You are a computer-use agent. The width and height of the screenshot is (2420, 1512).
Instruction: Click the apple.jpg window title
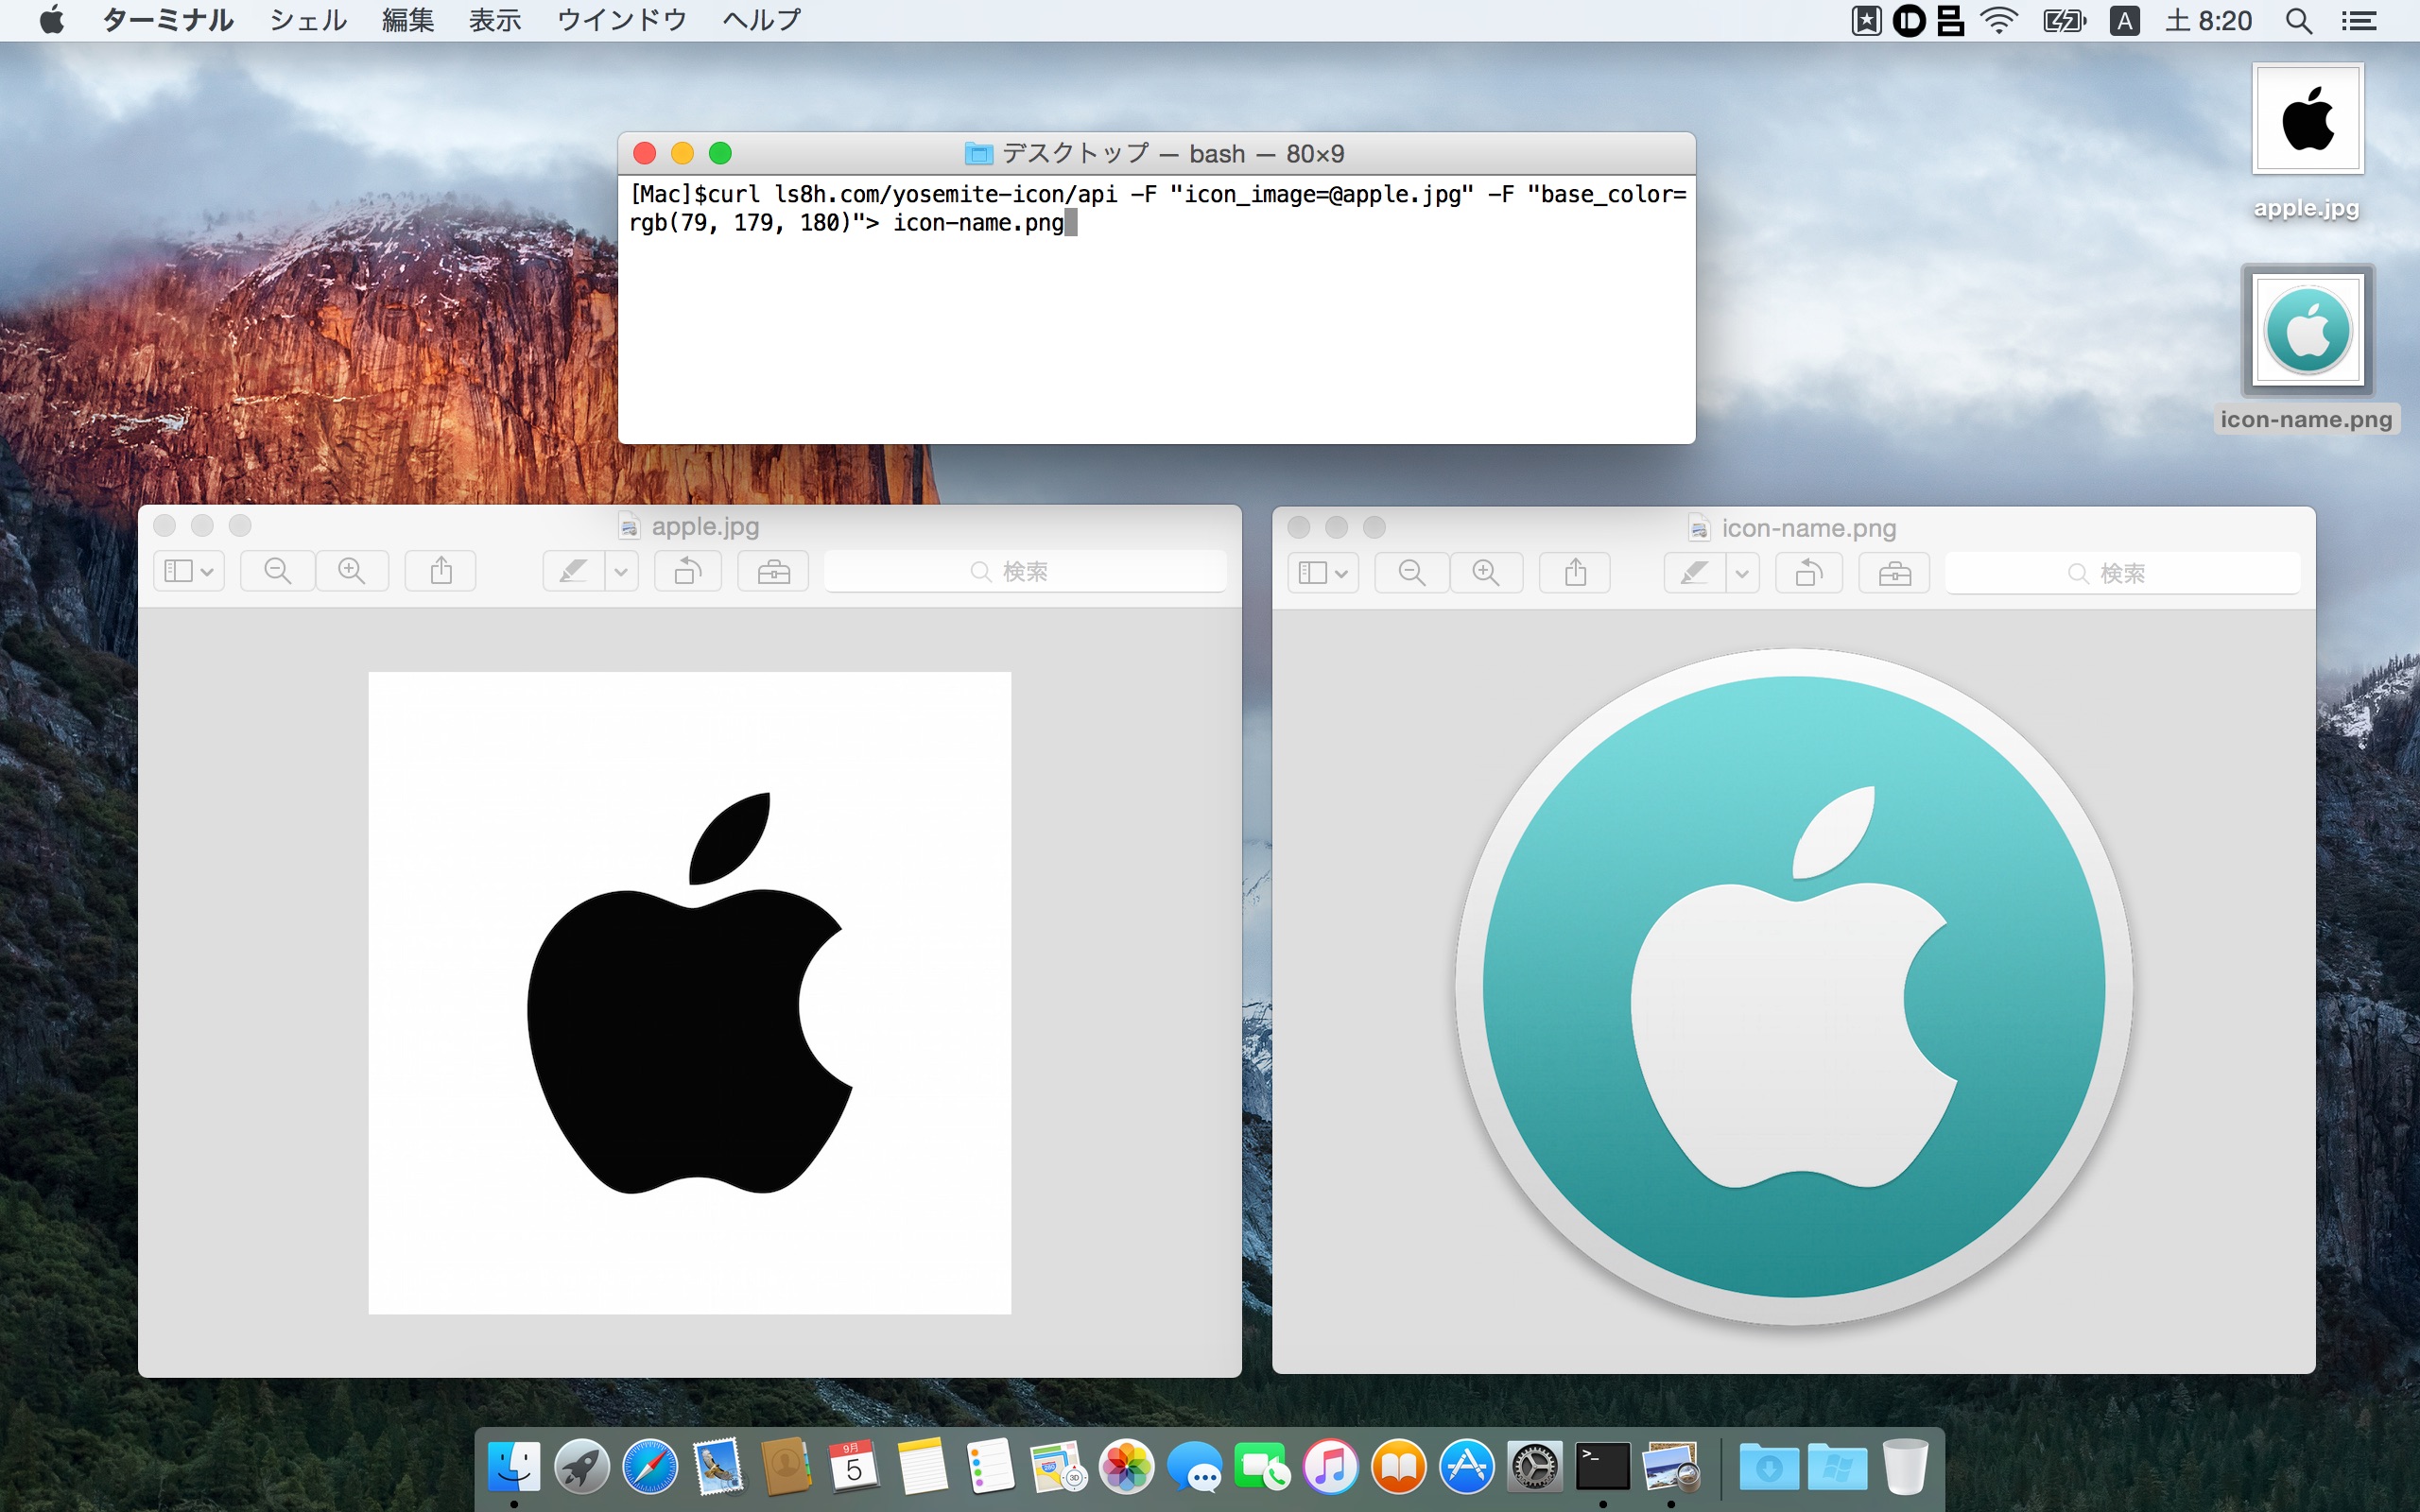click(705, 526)
